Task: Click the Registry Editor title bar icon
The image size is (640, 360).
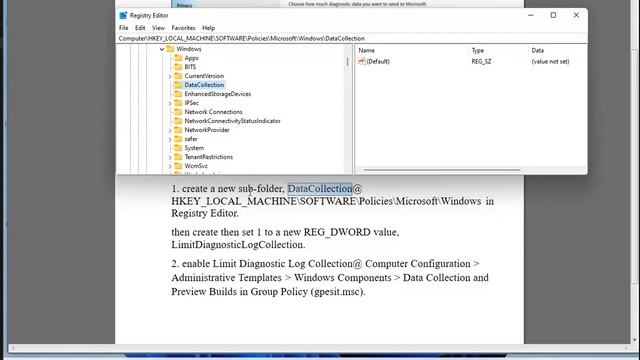Action: 123,16
